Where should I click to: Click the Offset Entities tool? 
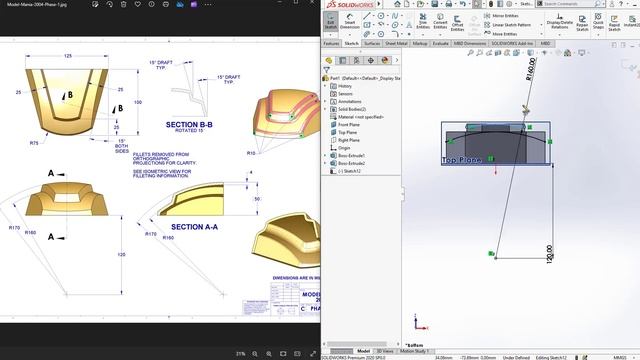[457, 23]
